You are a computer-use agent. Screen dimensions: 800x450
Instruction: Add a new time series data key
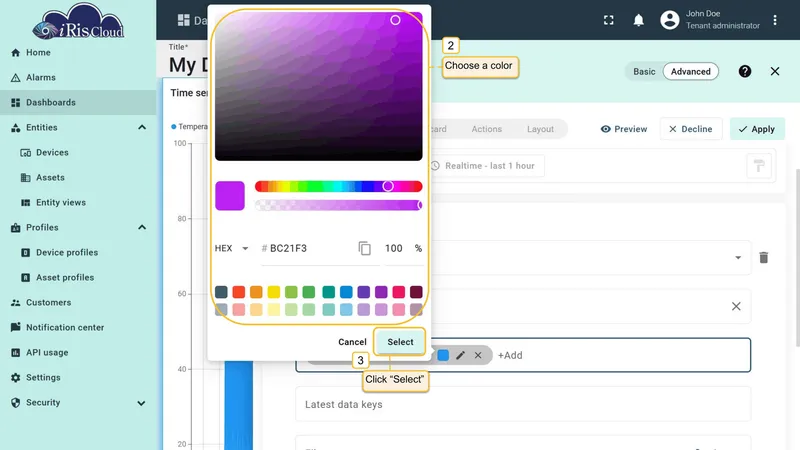point(510,355)
